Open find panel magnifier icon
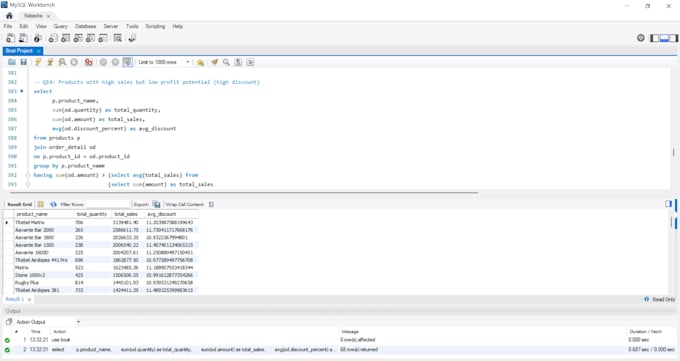Viewport: 680px width, 361px height. [226, 62]
